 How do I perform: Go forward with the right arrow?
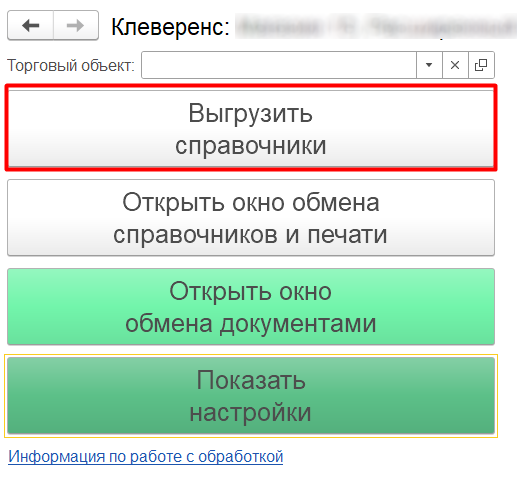tap(76, 25)
